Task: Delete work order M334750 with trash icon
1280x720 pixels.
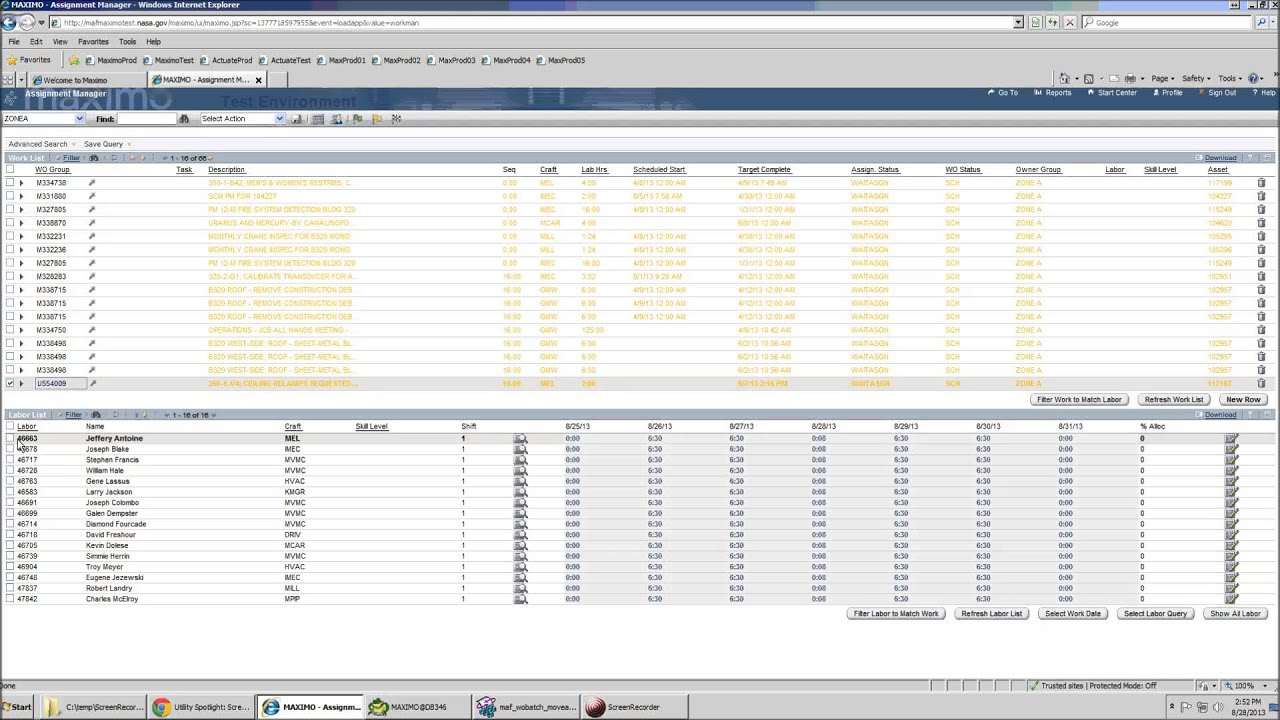Action: [1261, 330]
